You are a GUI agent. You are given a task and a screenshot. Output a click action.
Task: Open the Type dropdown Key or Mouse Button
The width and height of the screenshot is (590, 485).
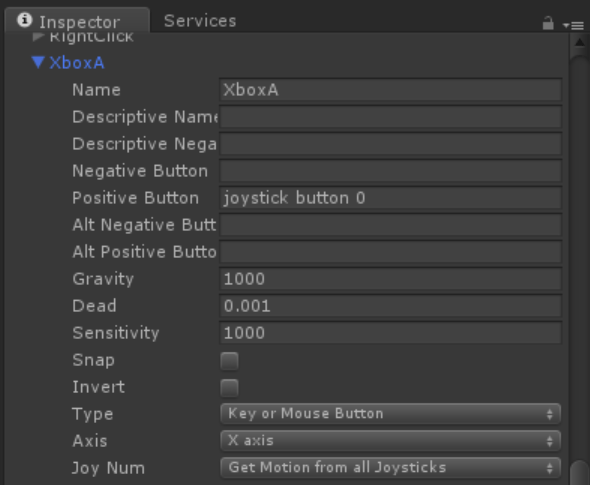click(x=391, y=414)
